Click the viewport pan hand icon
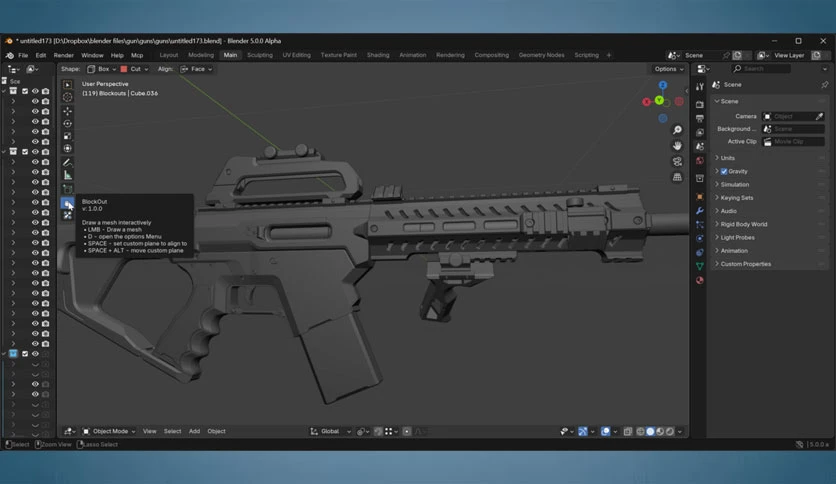This screenshot has width=836, height=484. click(677, 146)
